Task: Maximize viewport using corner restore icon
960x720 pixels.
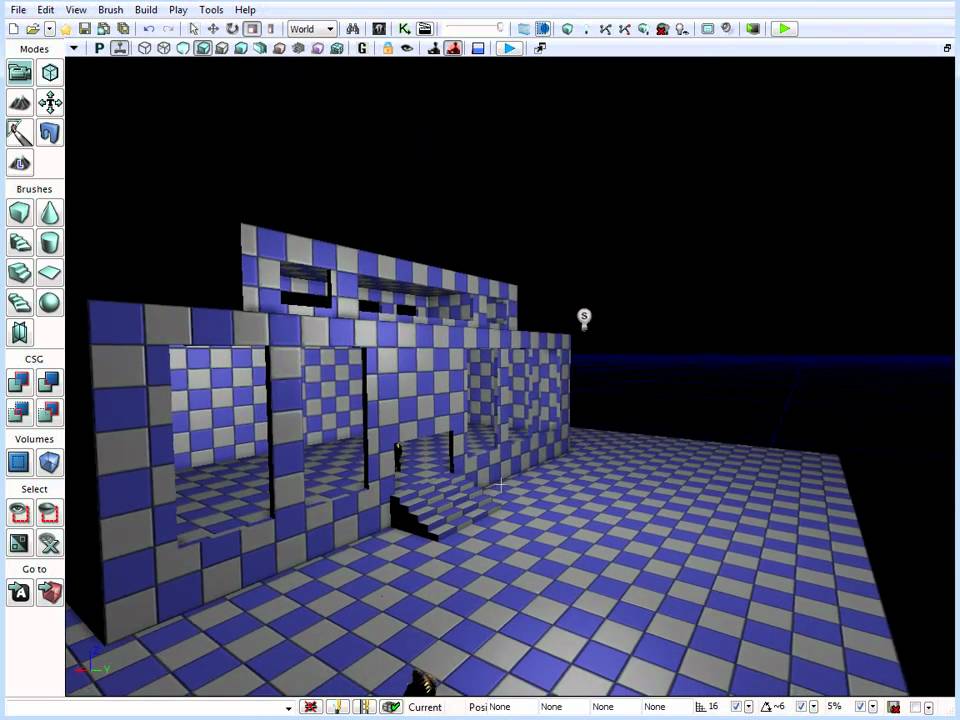Action: [947, 48]
